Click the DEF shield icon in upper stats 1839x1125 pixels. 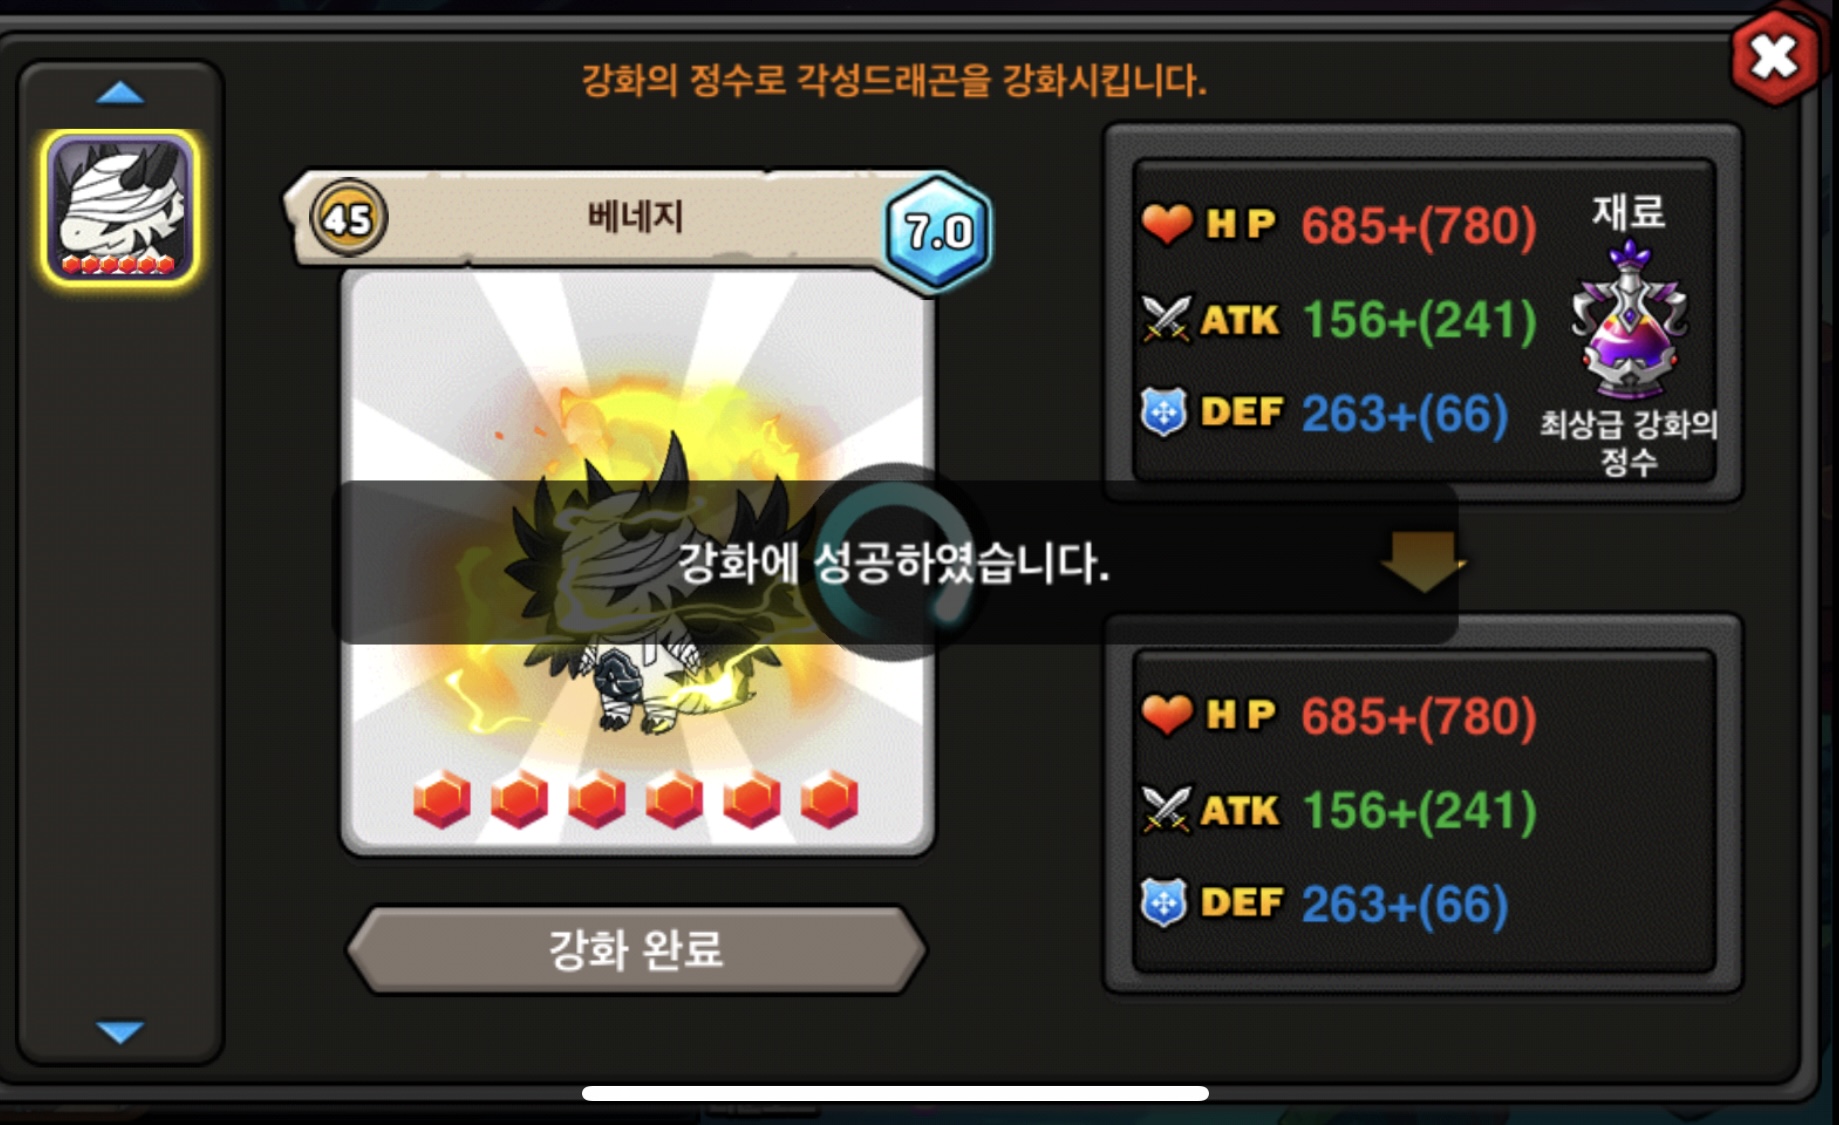pyautogui.click(x=1164, y=412)
